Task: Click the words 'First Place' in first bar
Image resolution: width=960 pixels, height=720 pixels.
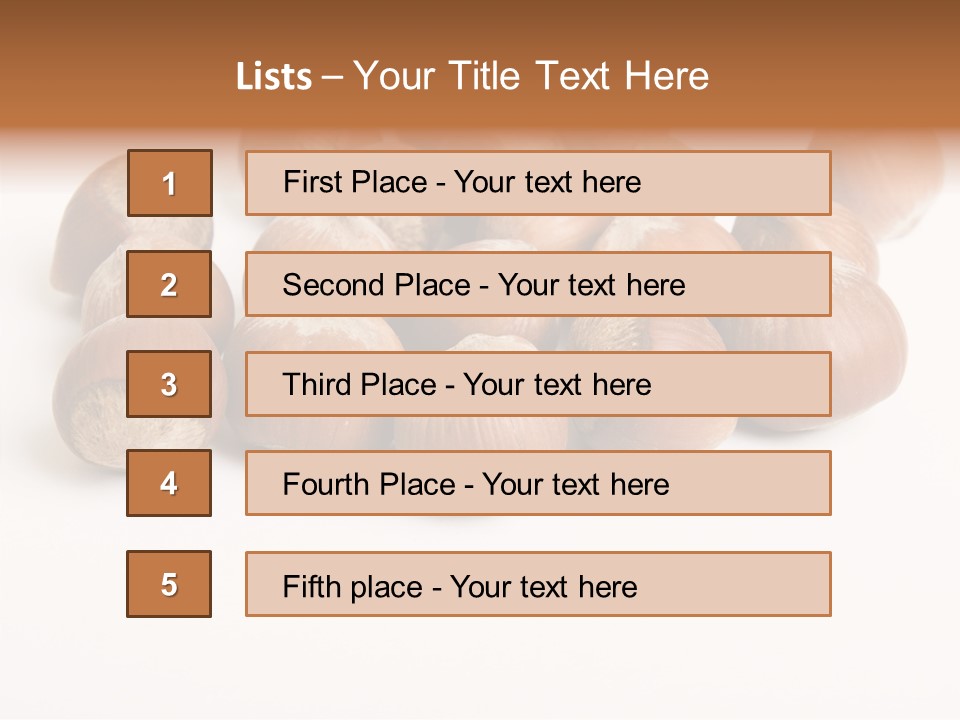Action: pos(355,182)
